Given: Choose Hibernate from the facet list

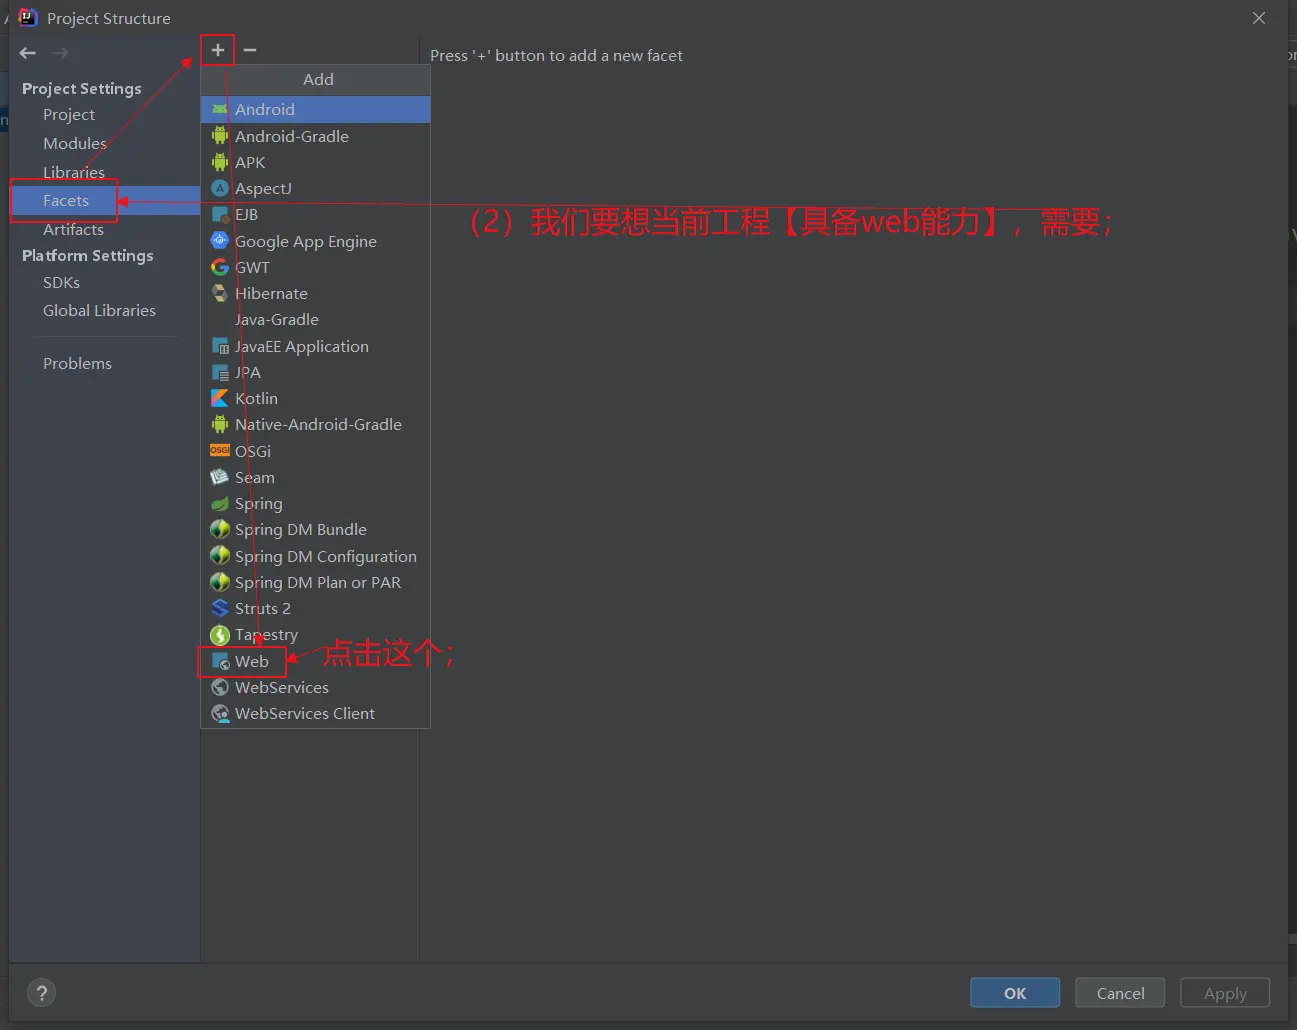Looking at the screenshot, I should click(x=316, y=293).
